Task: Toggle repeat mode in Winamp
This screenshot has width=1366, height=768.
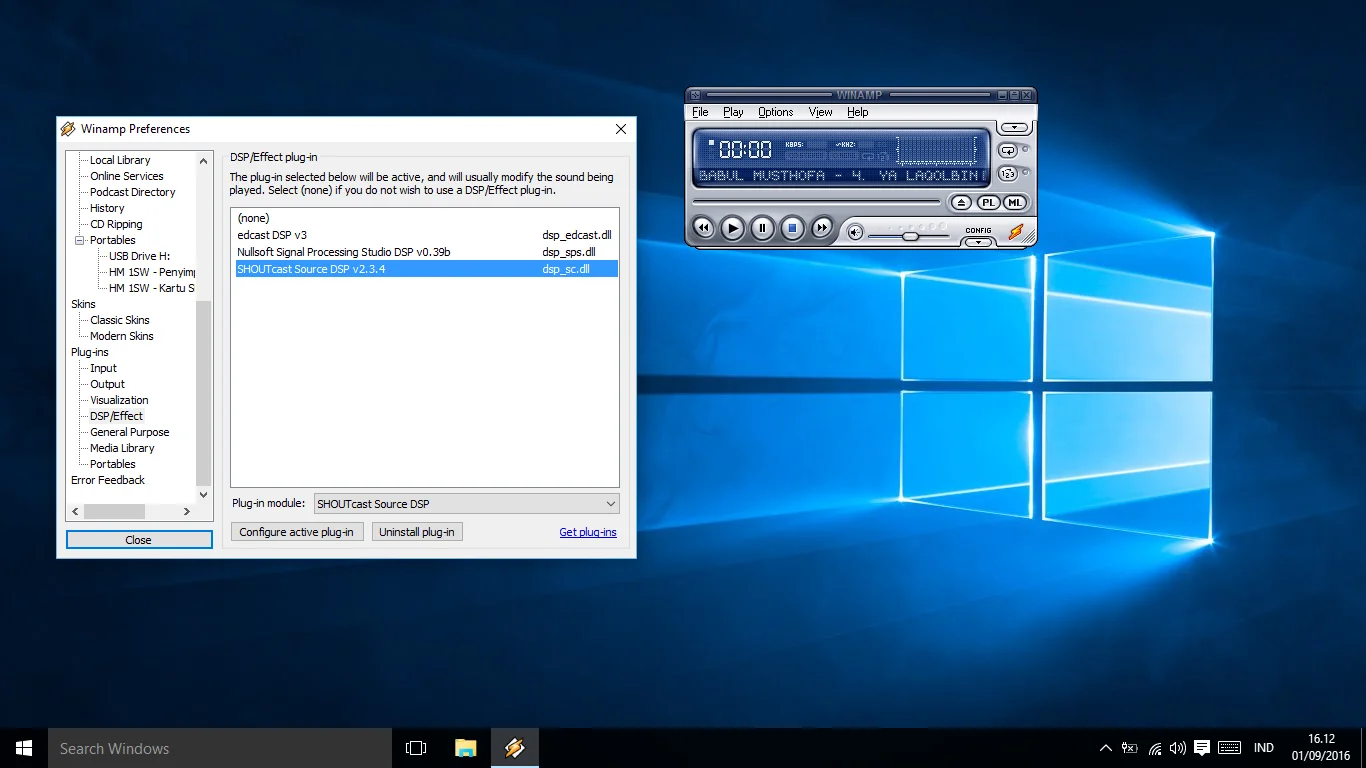Action: [x=1008, y=149]
